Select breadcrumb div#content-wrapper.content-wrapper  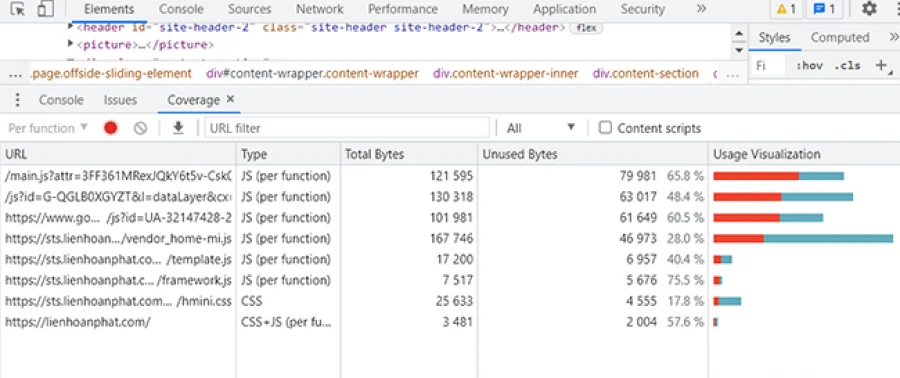click(x=312, y=73)
